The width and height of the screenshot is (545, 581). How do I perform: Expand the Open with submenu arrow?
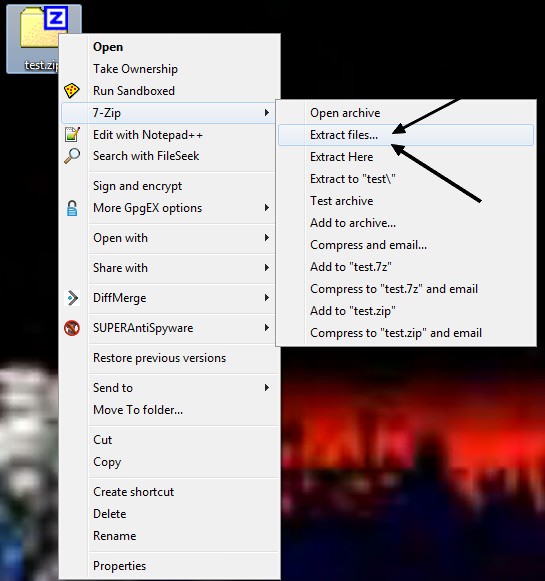point(266,238)
